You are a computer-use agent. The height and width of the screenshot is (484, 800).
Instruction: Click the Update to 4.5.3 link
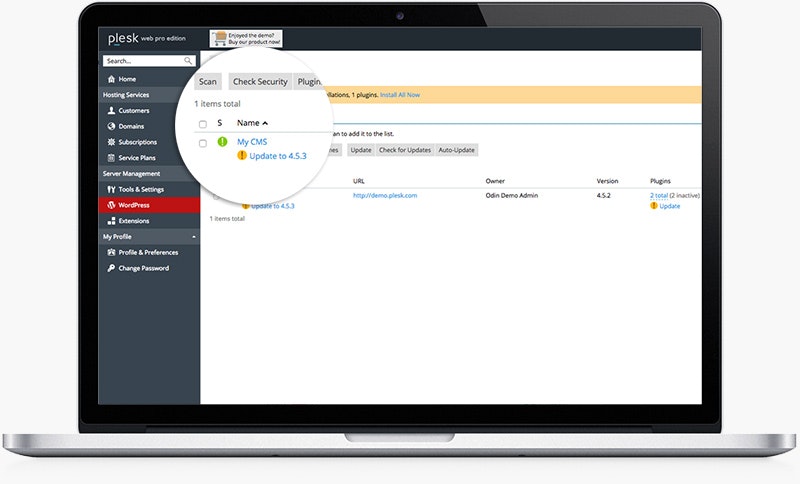[x=278, y=156]
